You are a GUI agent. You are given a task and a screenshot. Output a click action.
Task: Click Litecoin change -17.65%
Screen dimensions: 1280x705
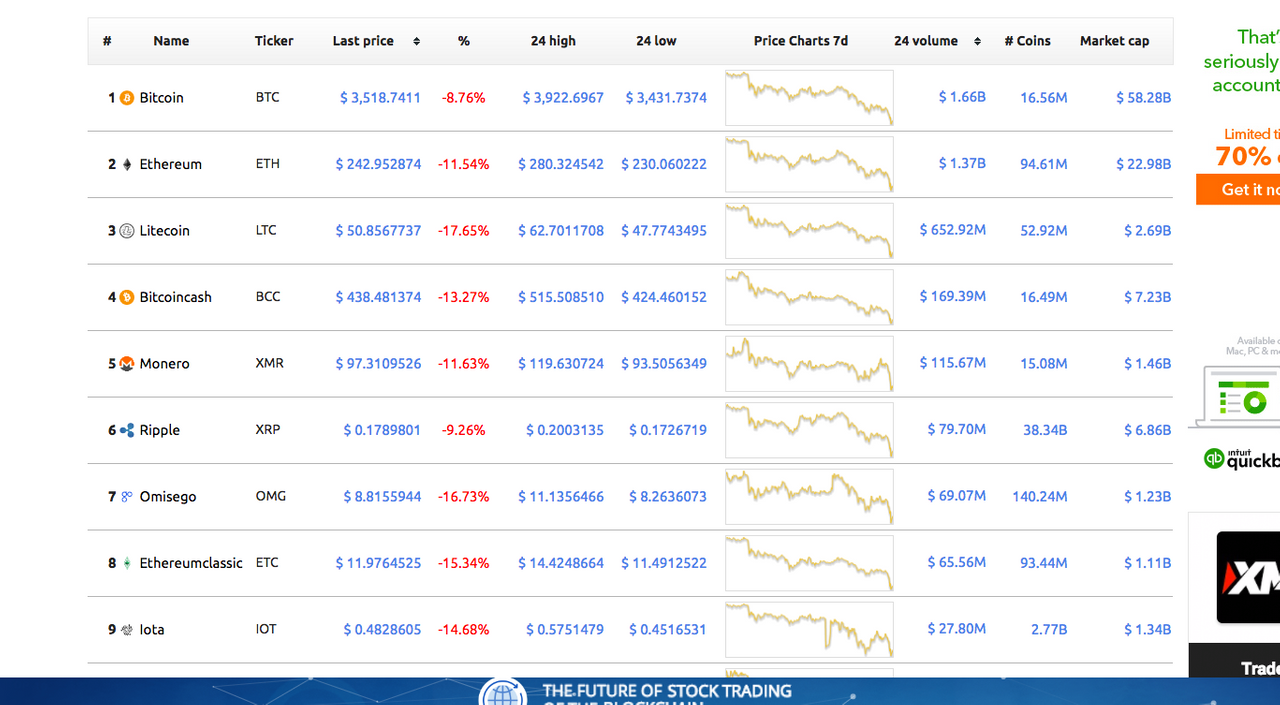coord(463,231)
